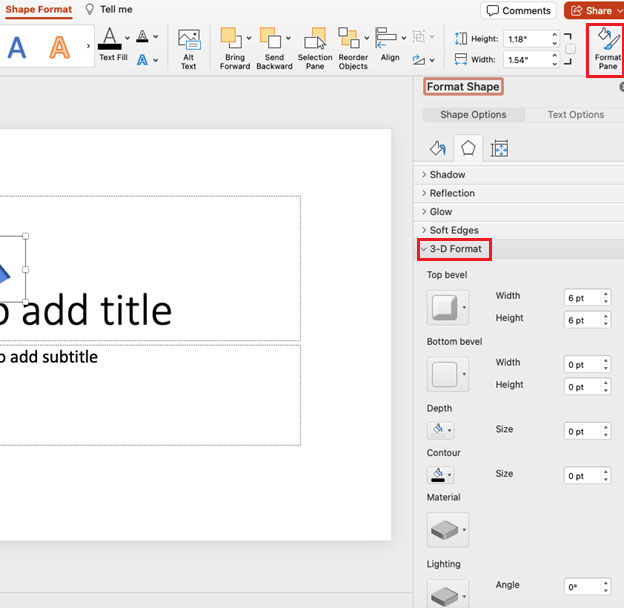
Task: Click the Comments button
Action: click(x=518, y=11)
